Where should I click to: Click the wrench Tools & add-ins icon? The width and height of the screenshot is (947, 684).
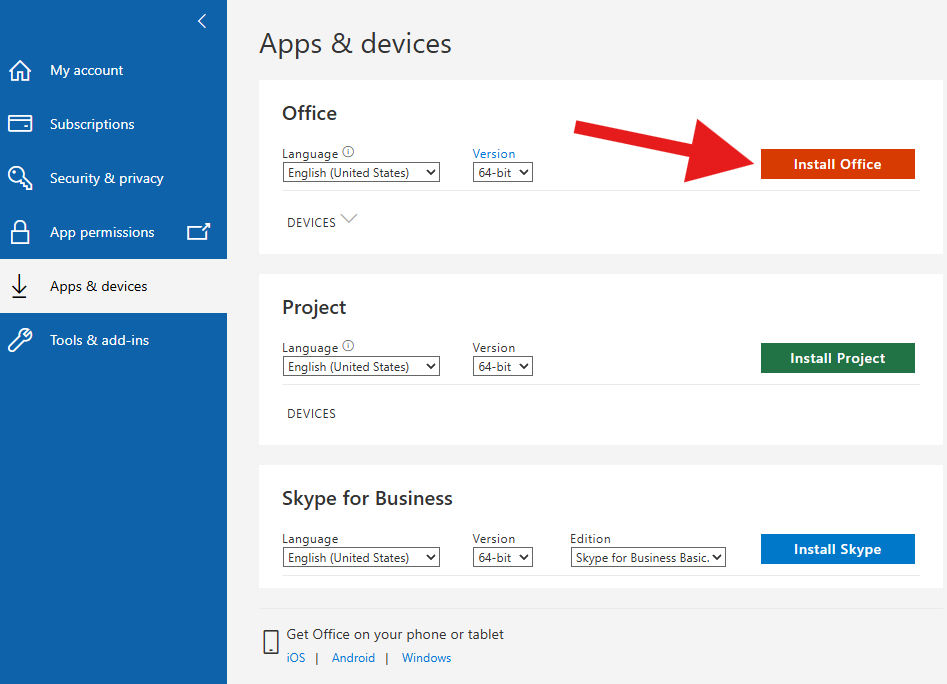click(x=20, y=340)
